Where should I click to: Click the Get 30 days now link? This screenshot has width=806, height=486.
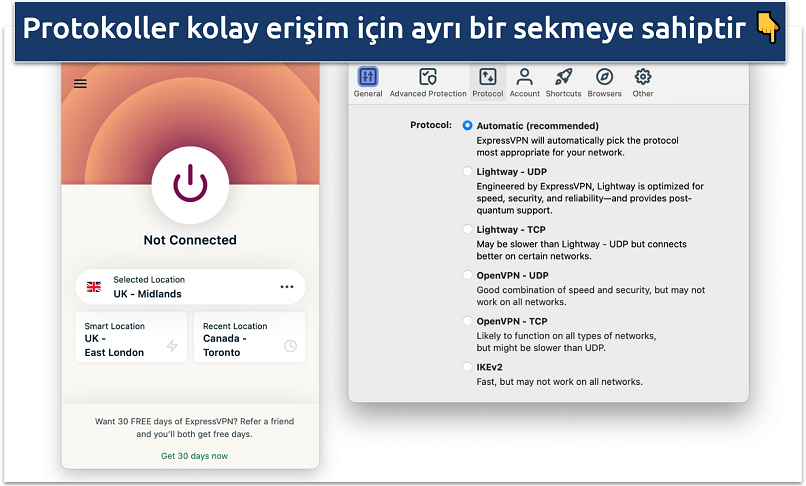tap(194, 456)
